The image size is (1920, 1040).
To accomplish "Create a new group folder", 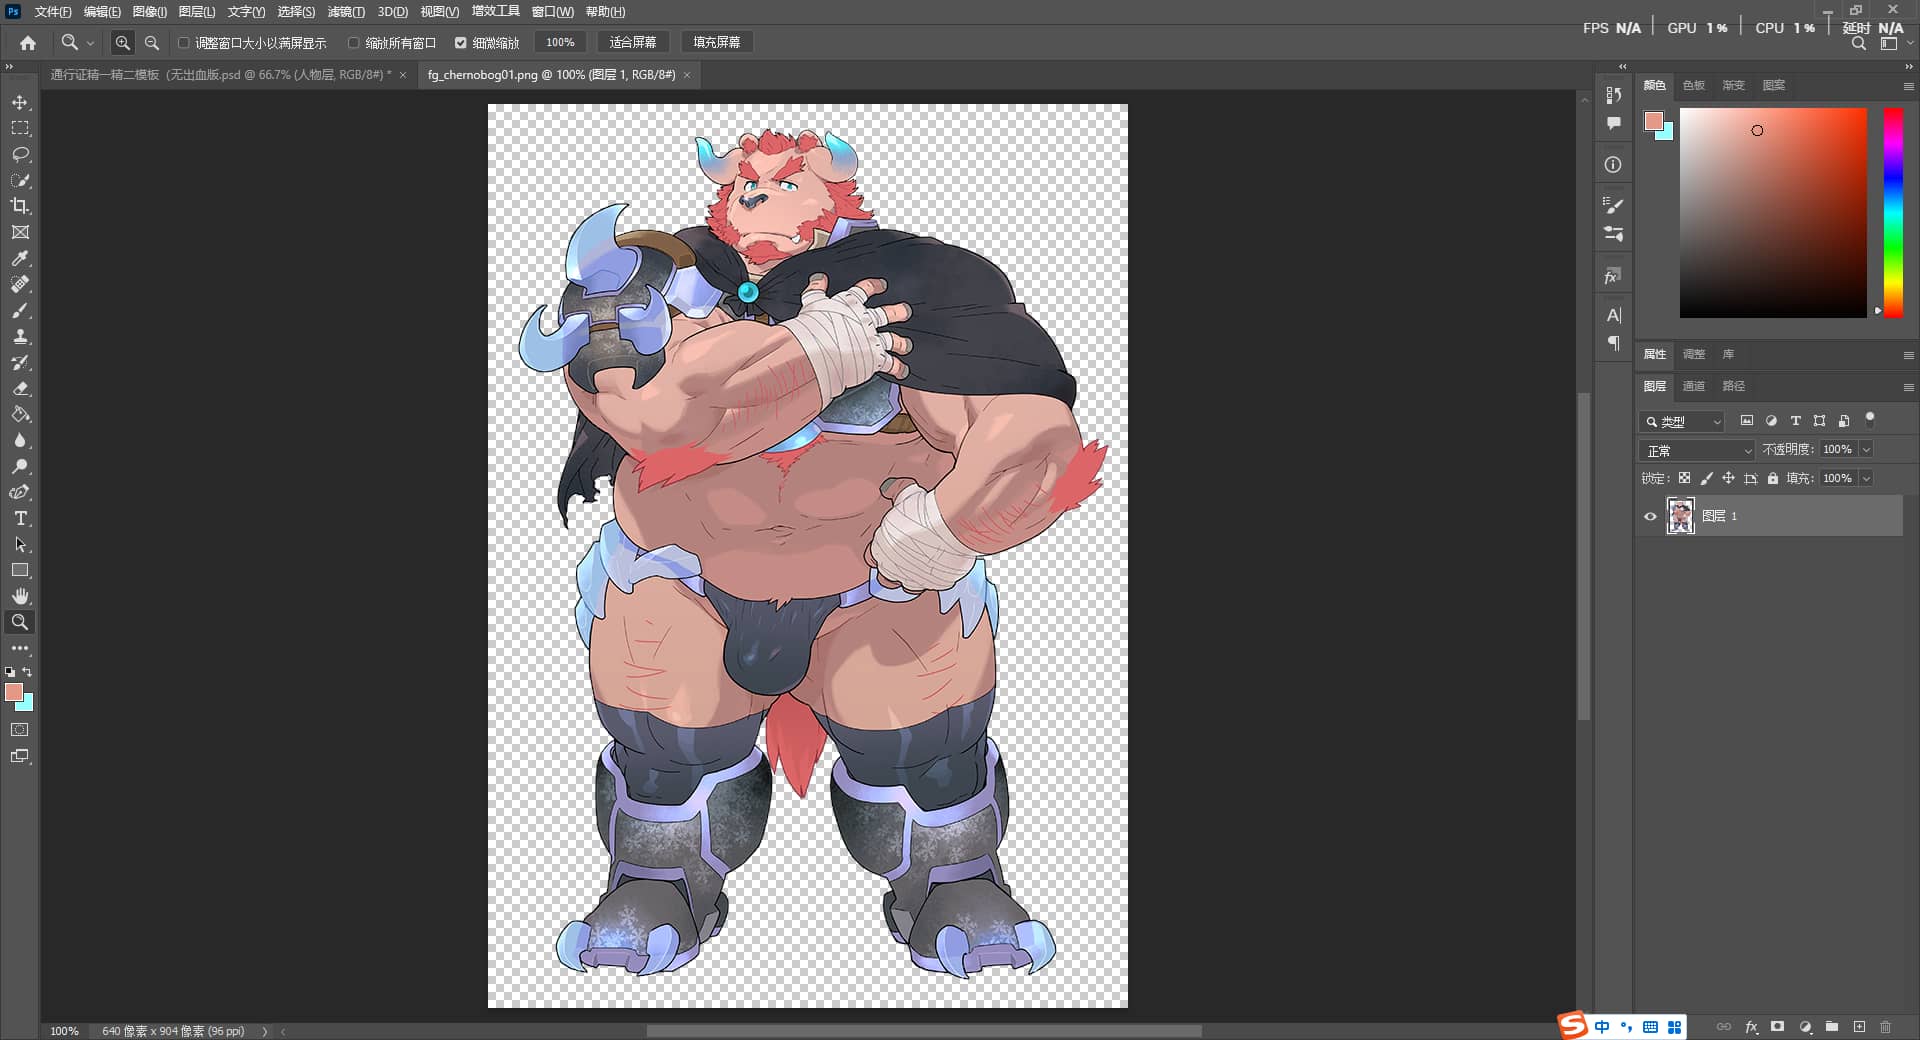I will (x=1832, y=1027).
